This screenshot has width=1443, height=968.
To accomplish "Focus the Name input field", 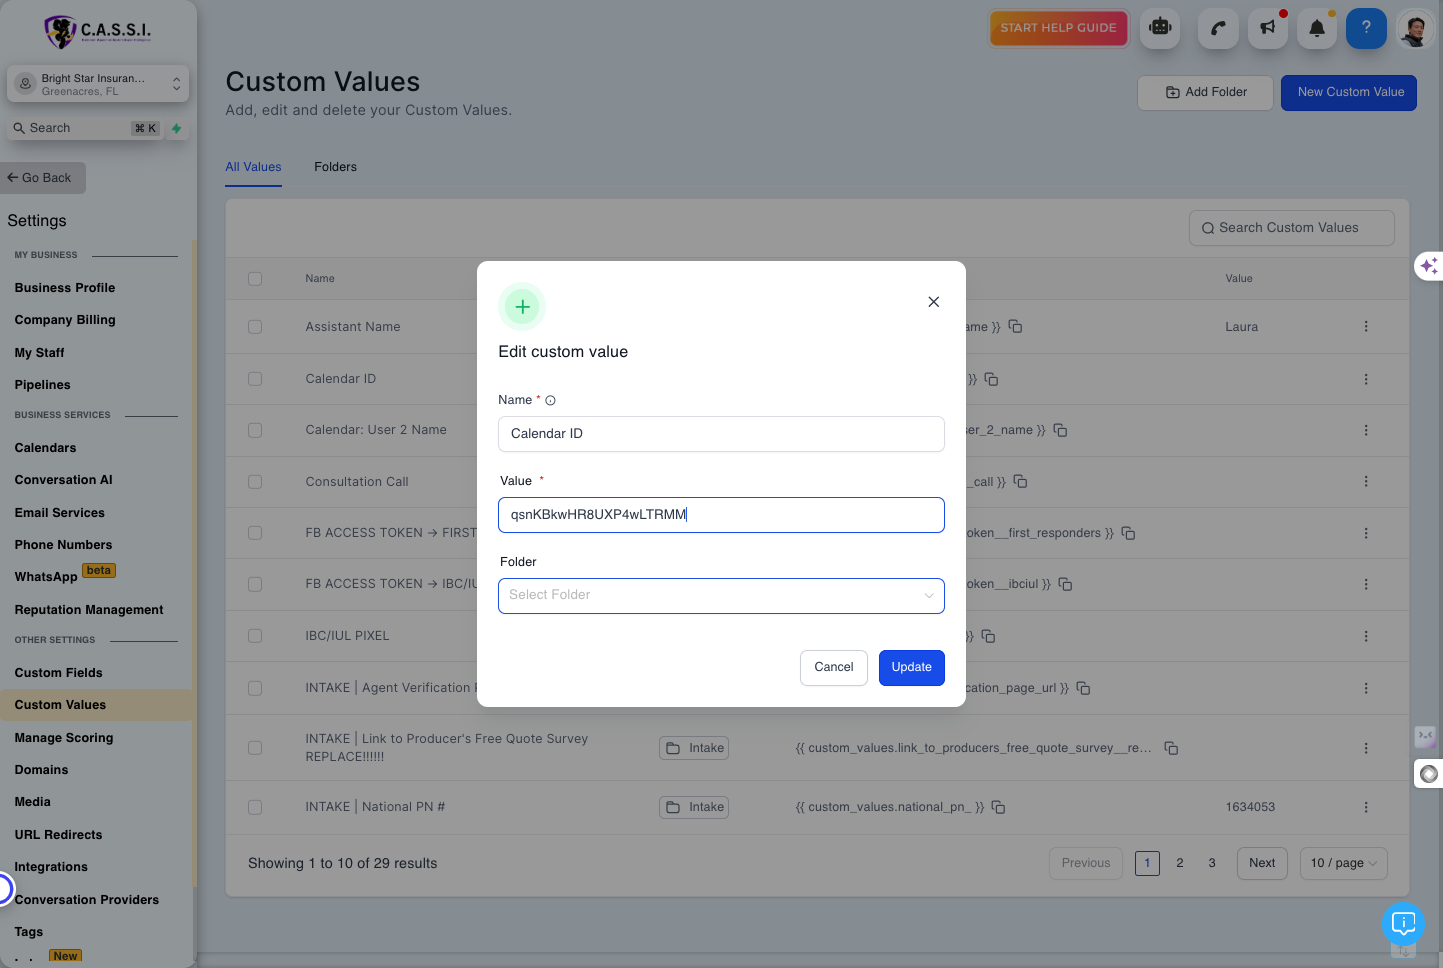I will tap(721, 434).
